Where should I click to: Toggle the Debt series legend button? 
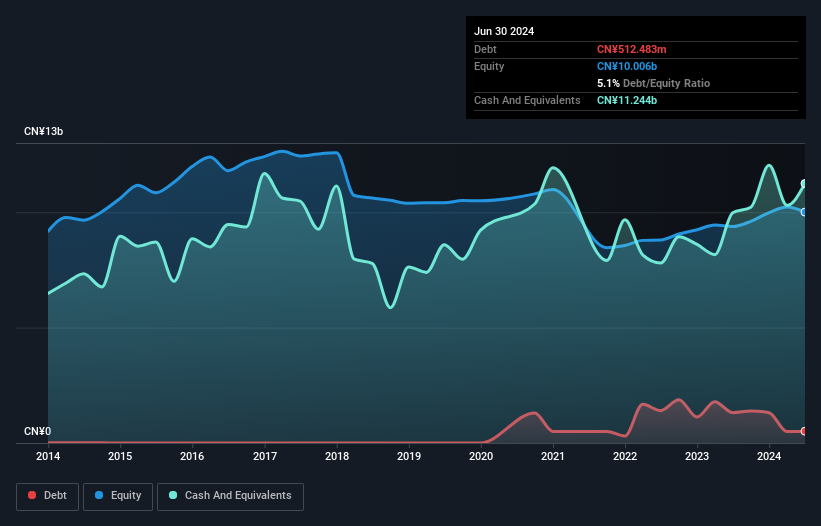click(48, 496)
